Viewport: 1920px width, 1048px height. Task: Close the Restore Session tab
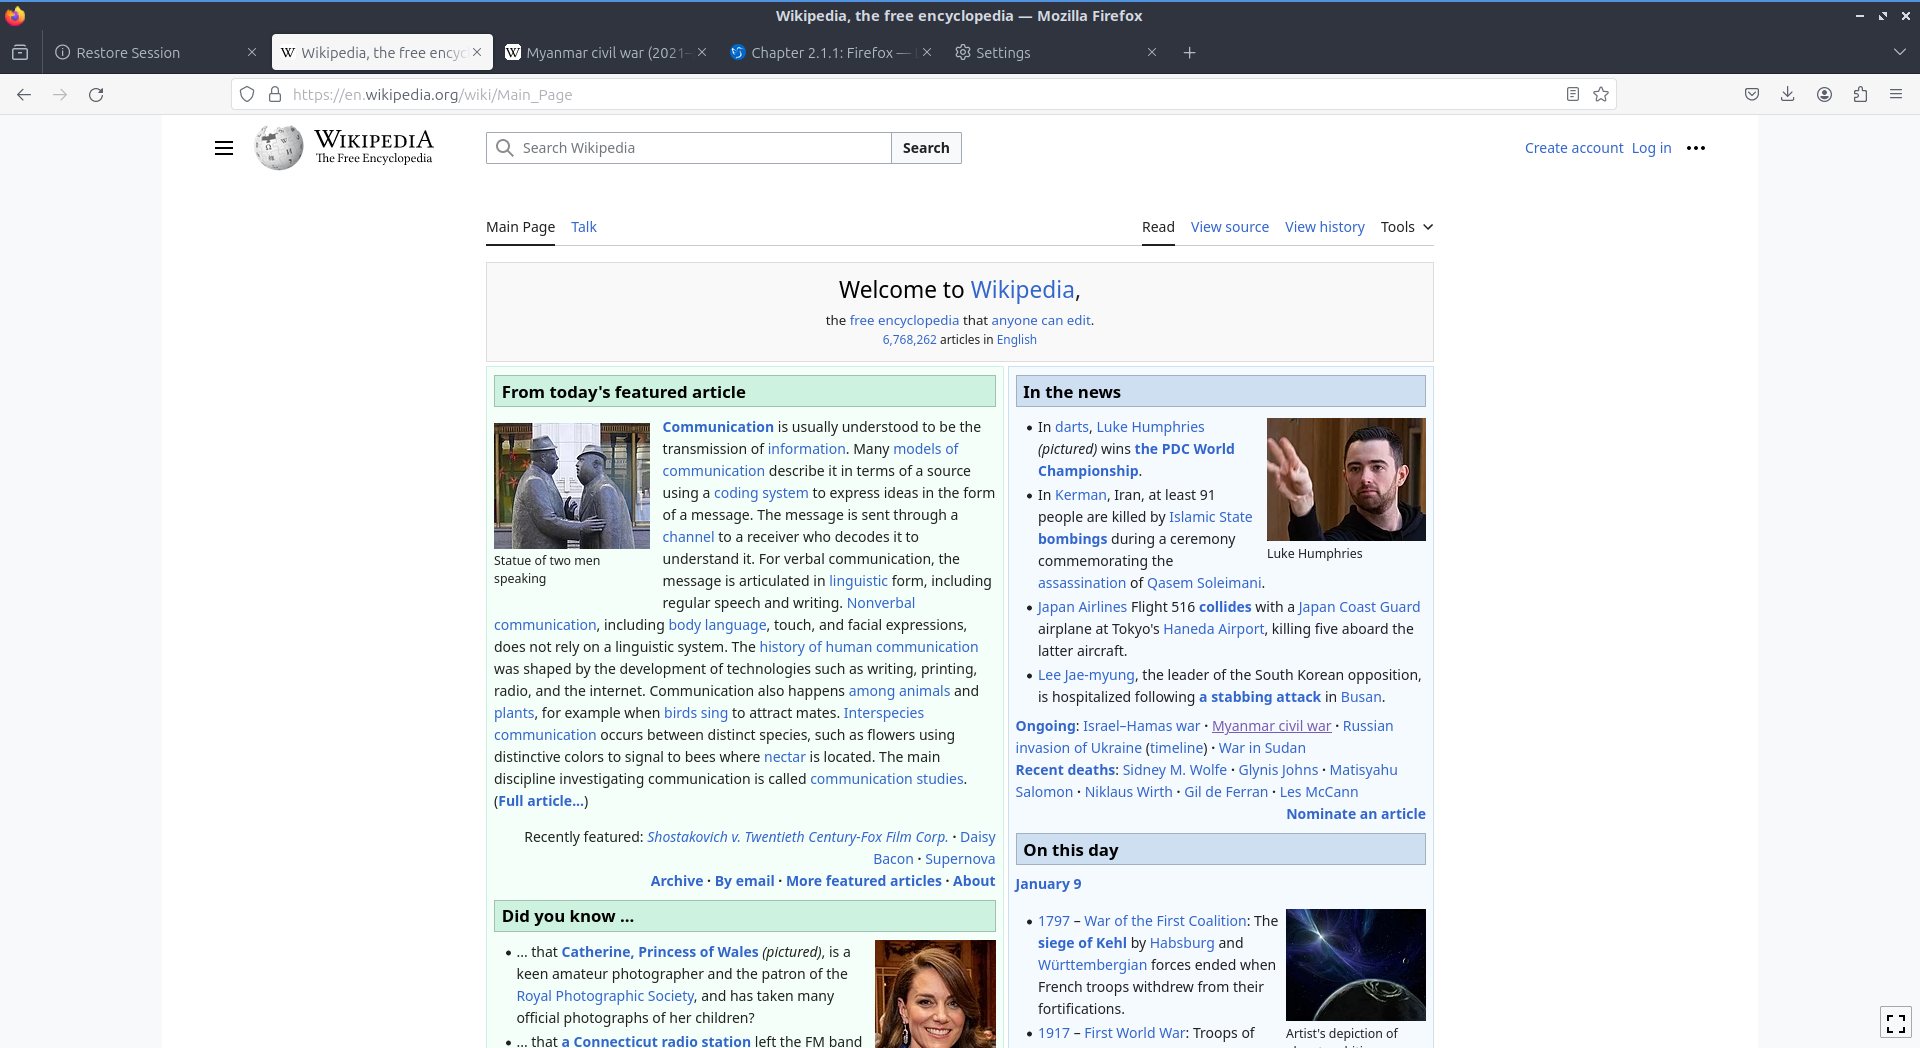[x=251, y=52]
